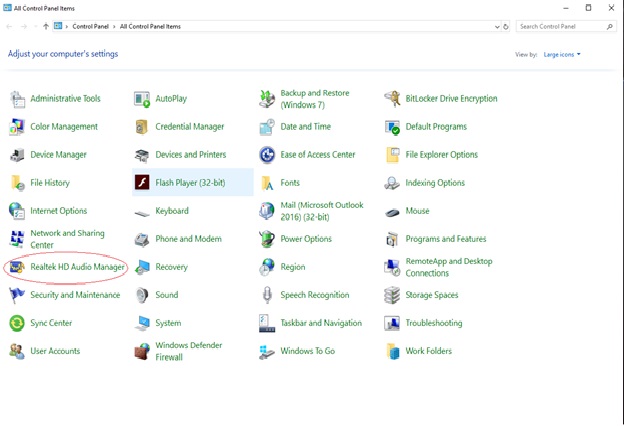
Task: Open BitLocker Drive Encryption icon
Action: click(x=392, y=99)
